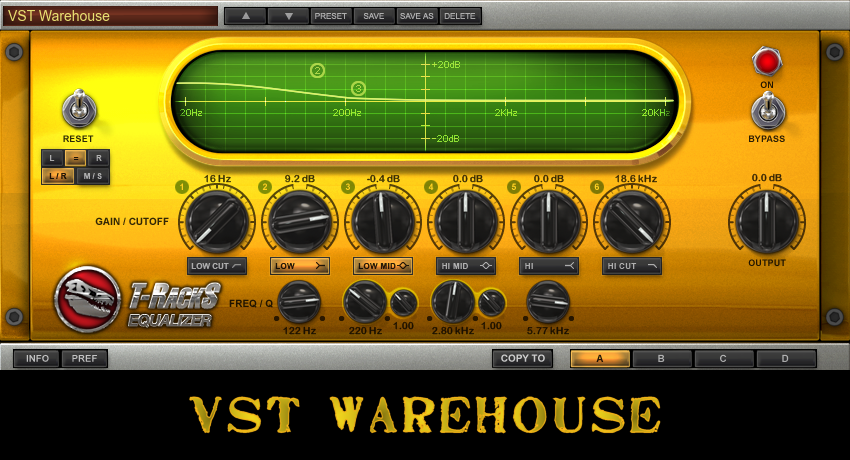Flip the BYPASS toggle switch
The height and width of the screenshot is (460, 850).
pyautogui.click(x=767, y=111)
